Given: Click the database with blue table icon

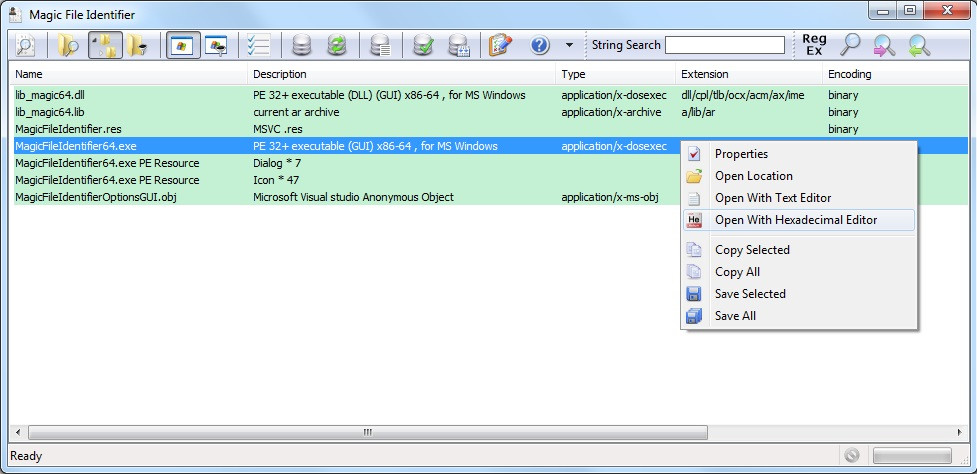Looking at the screenshot, I should 459,45.
